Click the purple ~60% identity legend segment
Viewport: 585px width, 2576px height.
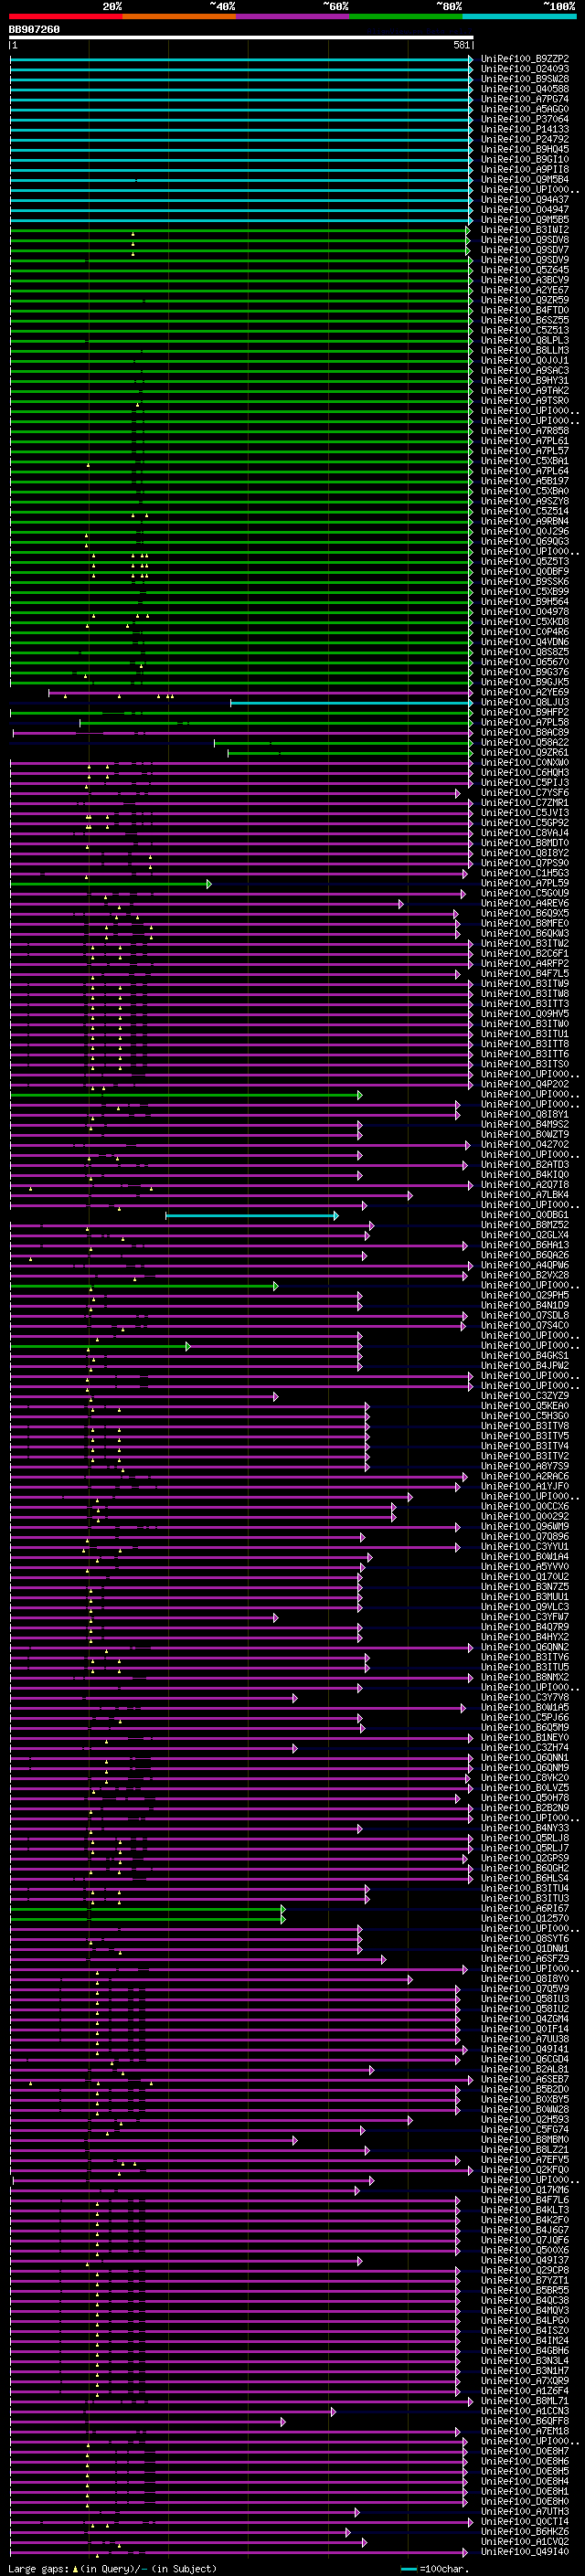[293, 16]
